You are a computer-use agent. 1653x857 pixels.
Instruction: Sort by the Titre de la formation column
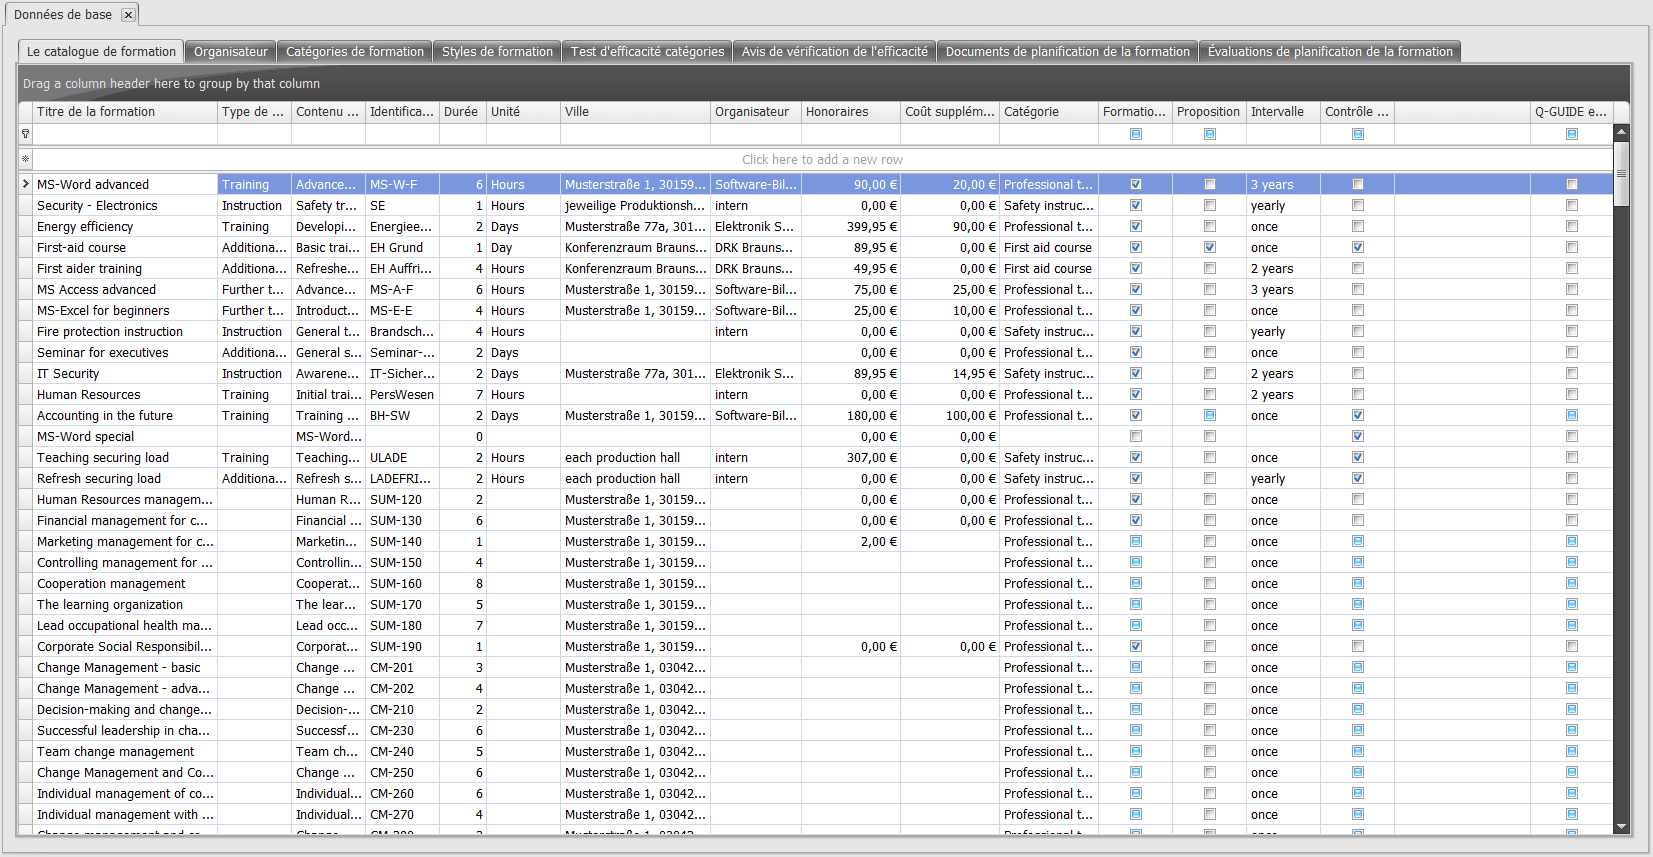[125, 112]
